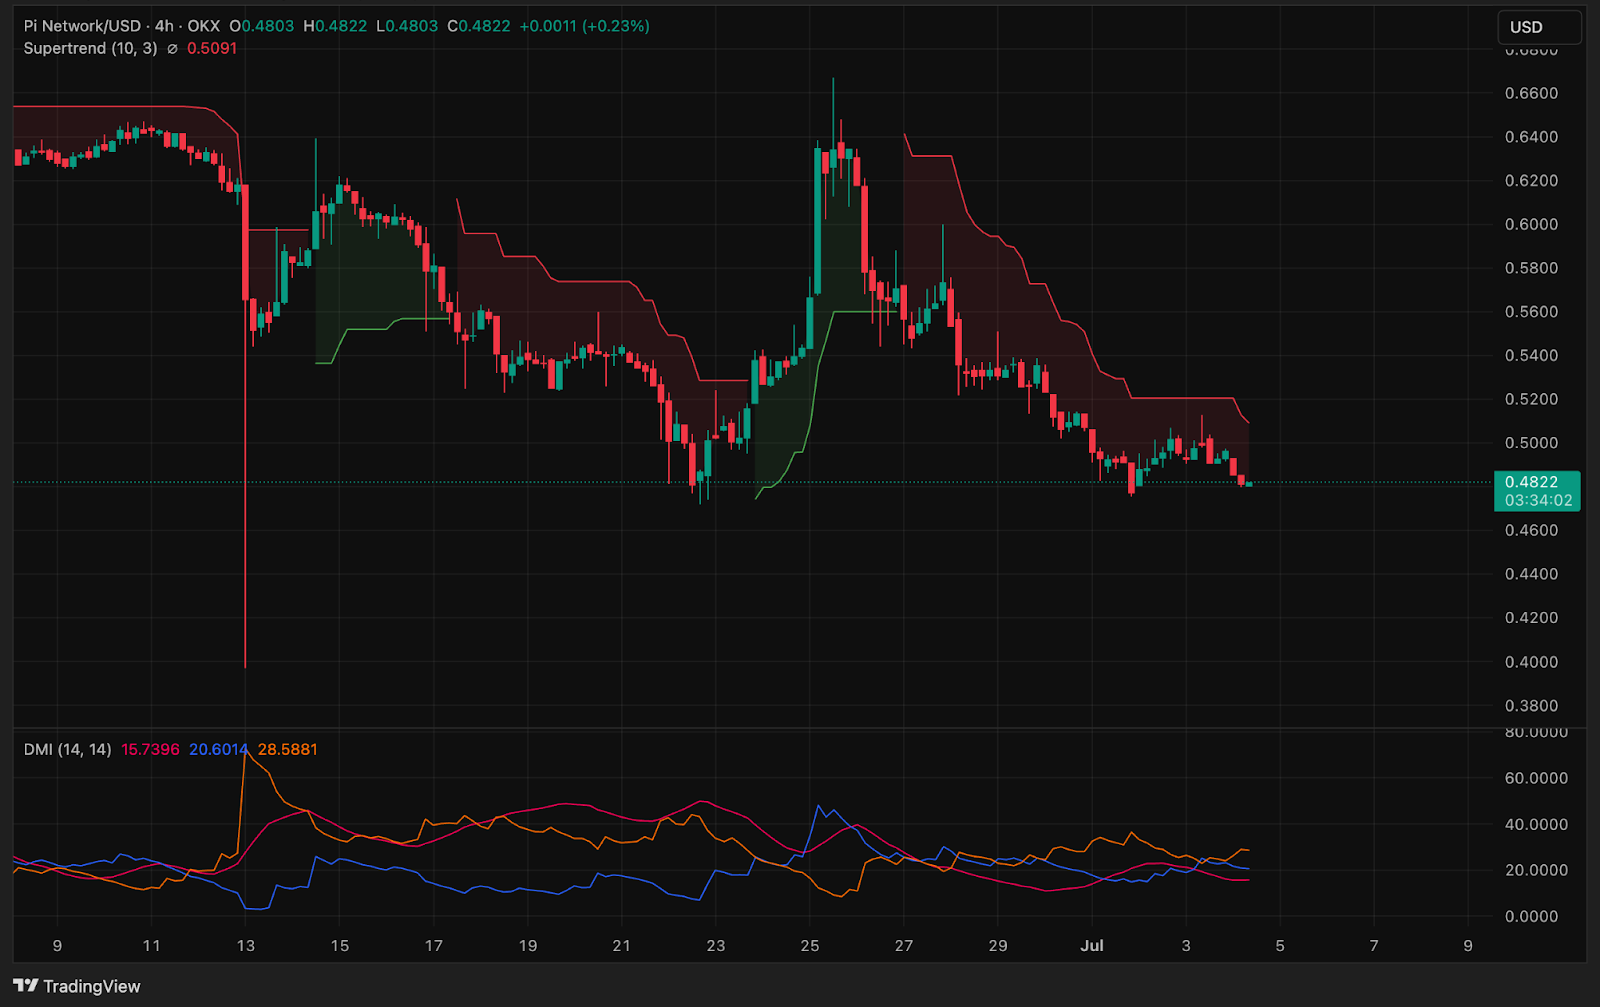The width and height of the screenshot is (1600, 1007).
Task: Click the date label 7 on time axis
Action: pos(1374,945)
